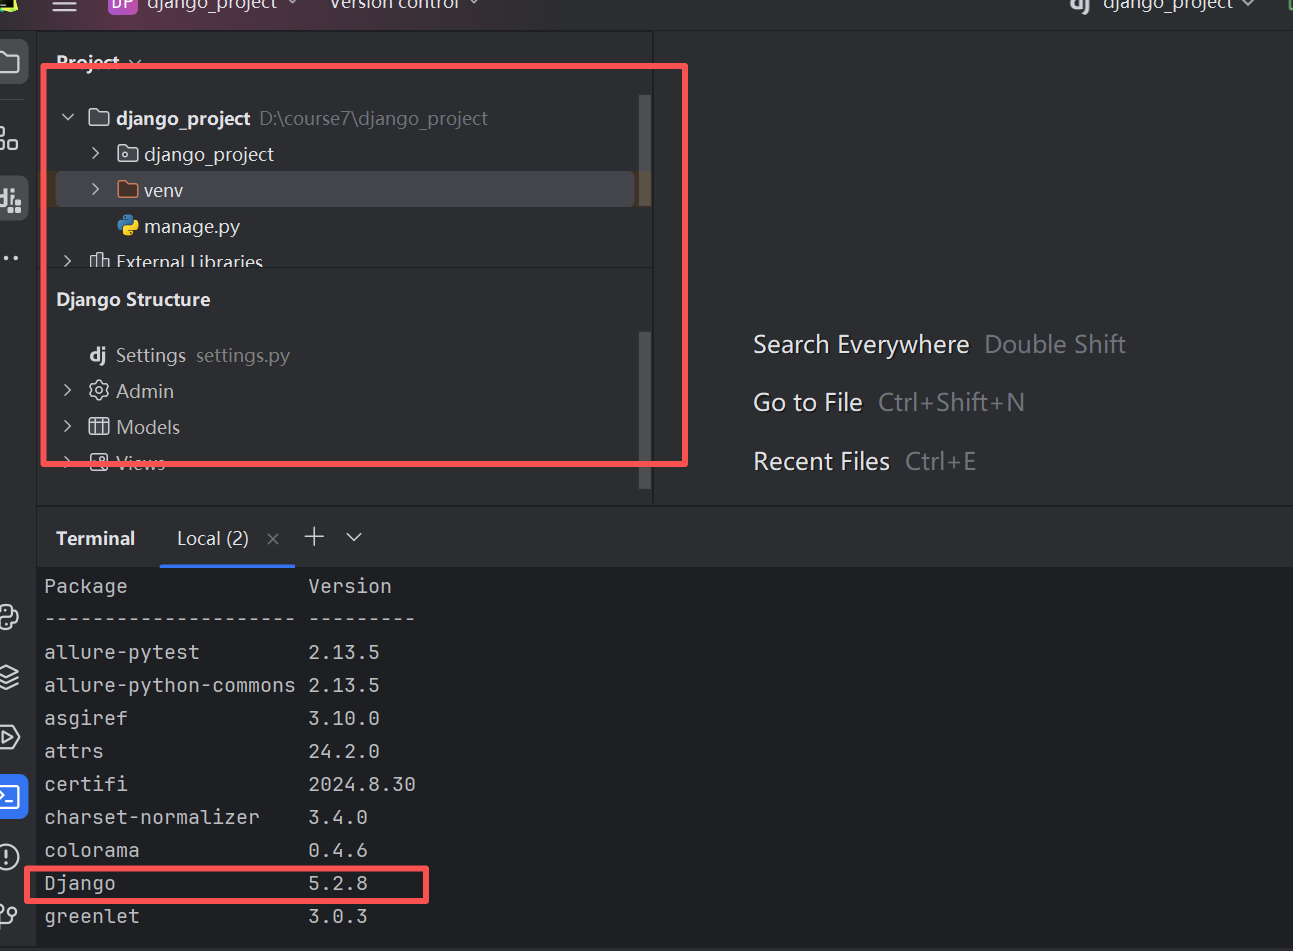Open terminal shell options dropdown arrow
The width and height of the screenshot is (1293, 951).
click(x=354, y=537)
